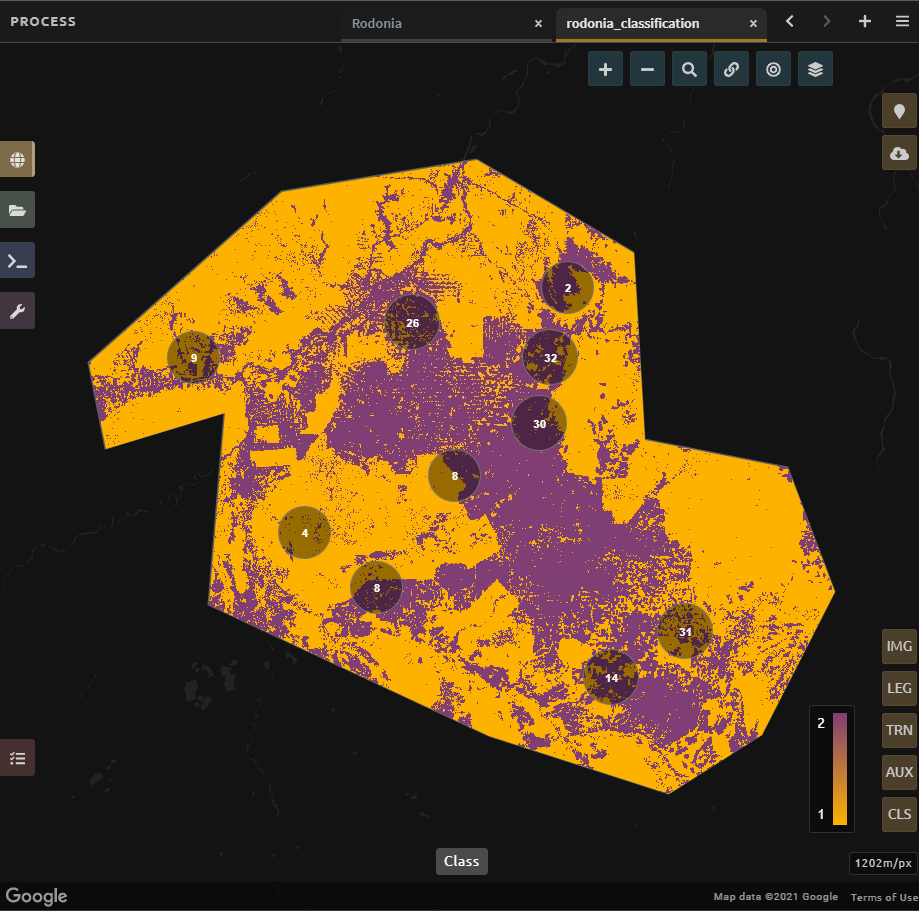919x911 pixels.
Task: Click the cloud download icon
Action: tap(897, 152)
